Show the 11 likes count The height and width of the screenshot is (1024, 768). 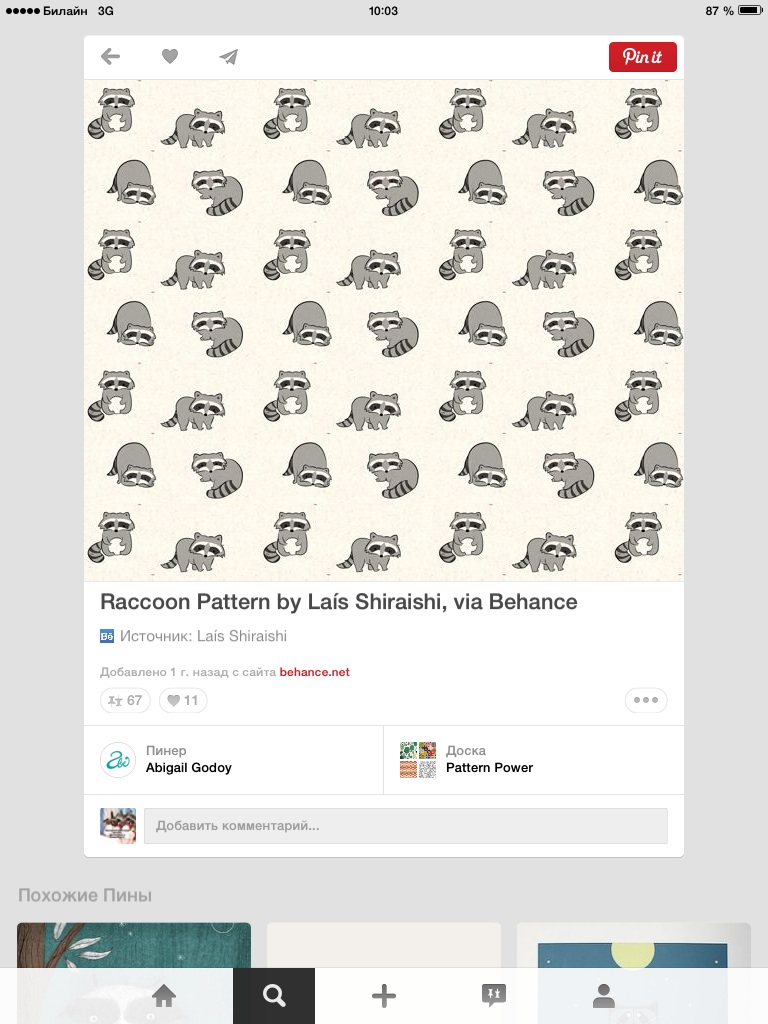click(183, 700)
